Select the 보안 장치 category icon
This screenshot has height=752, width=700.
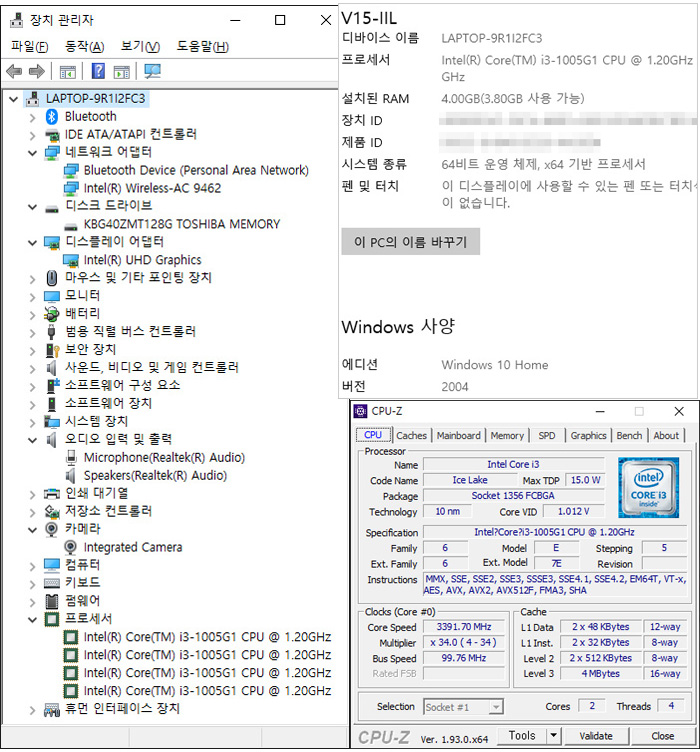pyautogui.click(x=52, y=350)
